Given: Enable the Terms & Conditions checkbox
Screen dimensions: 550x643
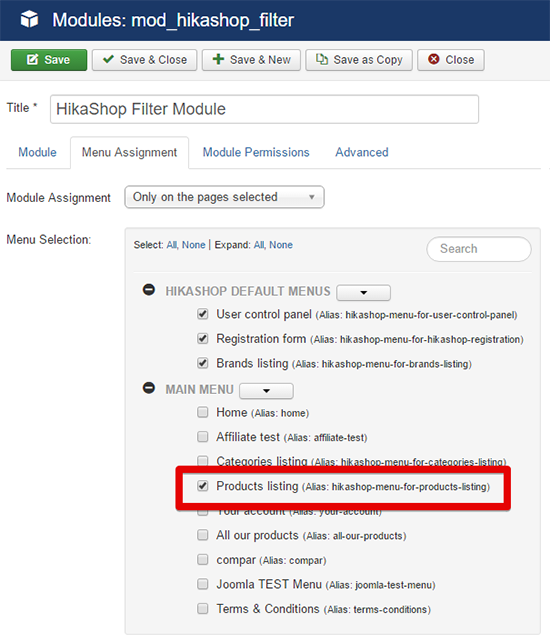Looking at the screenshot, I should coord(203,608).
